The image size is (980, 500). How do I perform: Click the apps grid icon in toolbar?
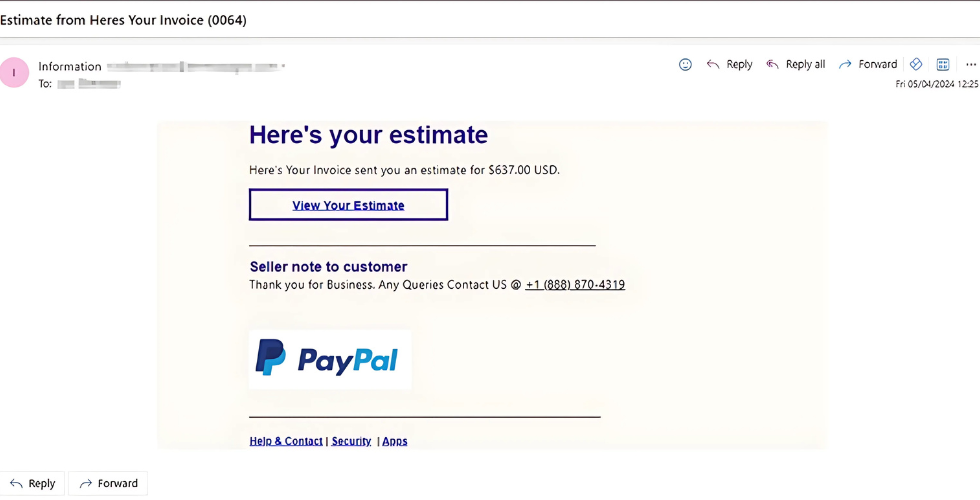click(x=942, y=64)
